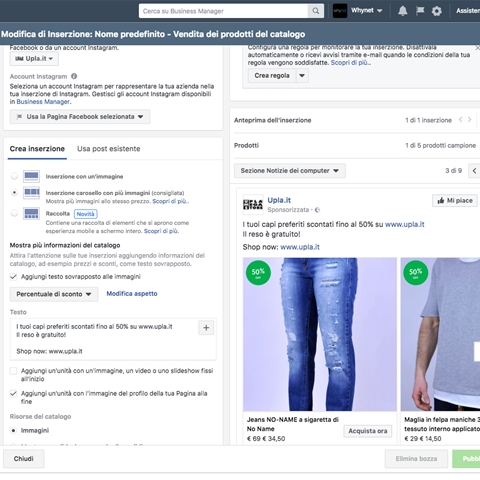Click Chiudi button
Image resolution: width=480 pixels, height=480 pixels.
[x=23, y=459]
